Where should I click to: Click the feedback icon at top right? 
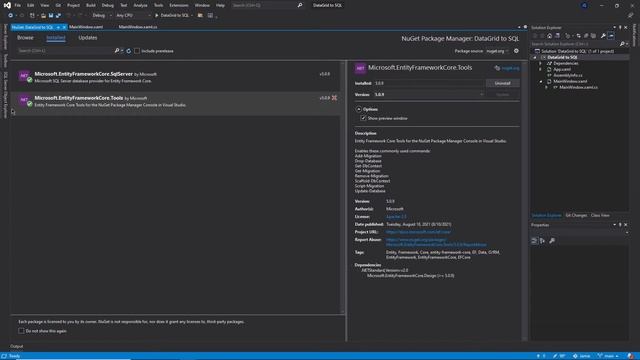[x=631, y=16]
